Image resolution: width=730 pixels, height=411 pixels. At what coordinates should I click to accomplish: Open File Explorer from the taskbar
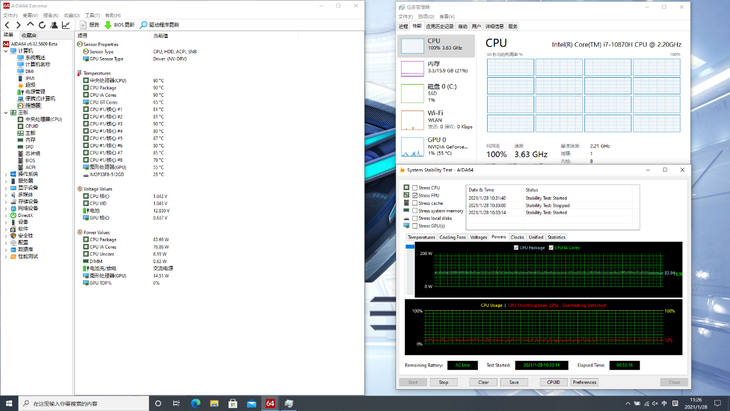[x=214, y=403]
